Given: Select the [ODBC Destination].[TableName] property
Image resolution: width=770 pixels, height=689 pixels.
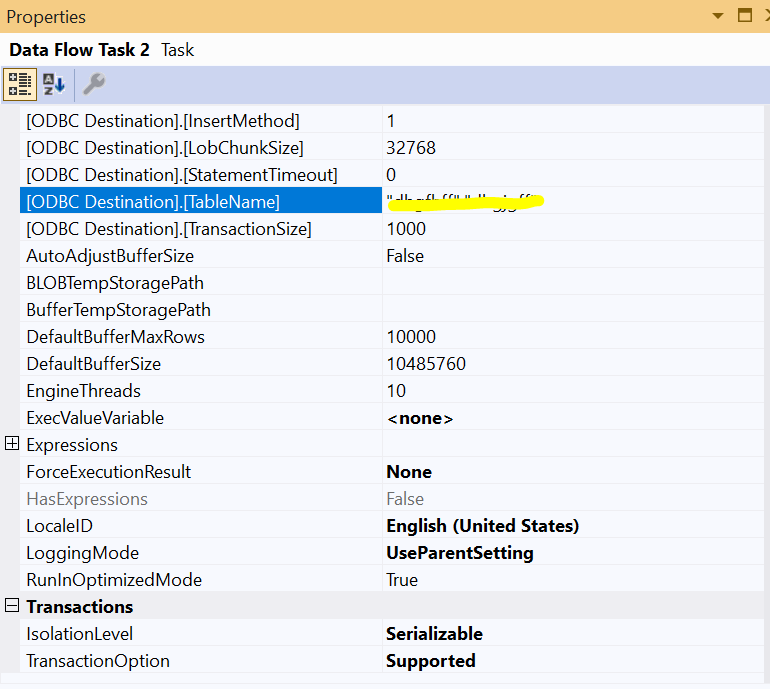Looking at the screenshot, I should (x=201, y=201).
